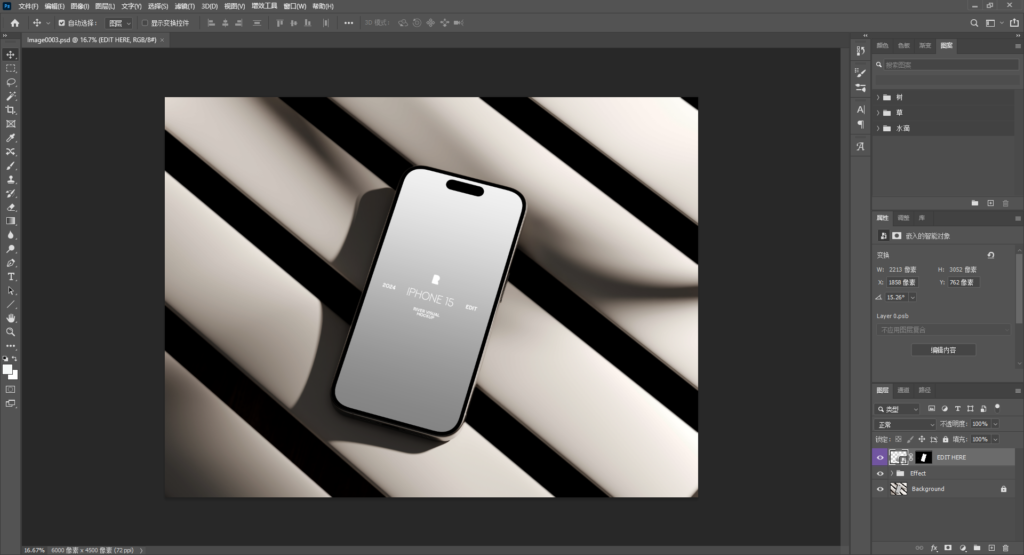Click the EDIT HERE layer mask thumbnail

[x=923, y=458]
